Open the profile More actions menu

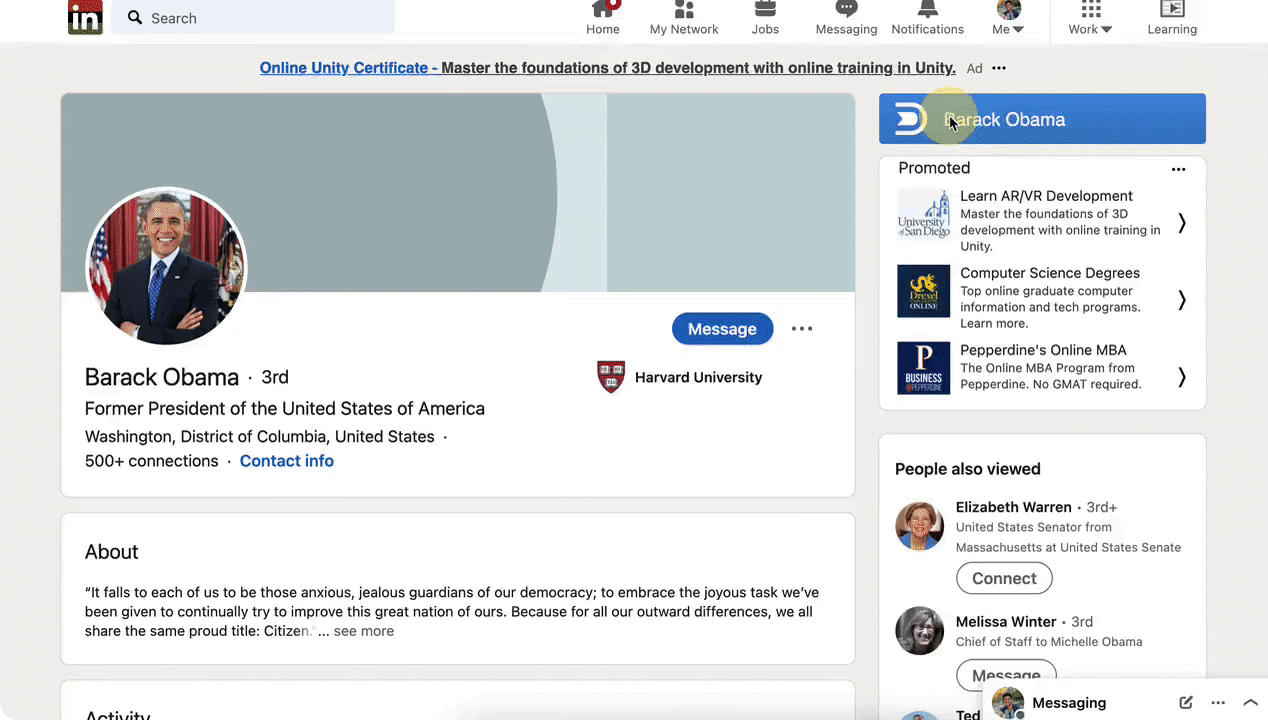click(802, 329)
